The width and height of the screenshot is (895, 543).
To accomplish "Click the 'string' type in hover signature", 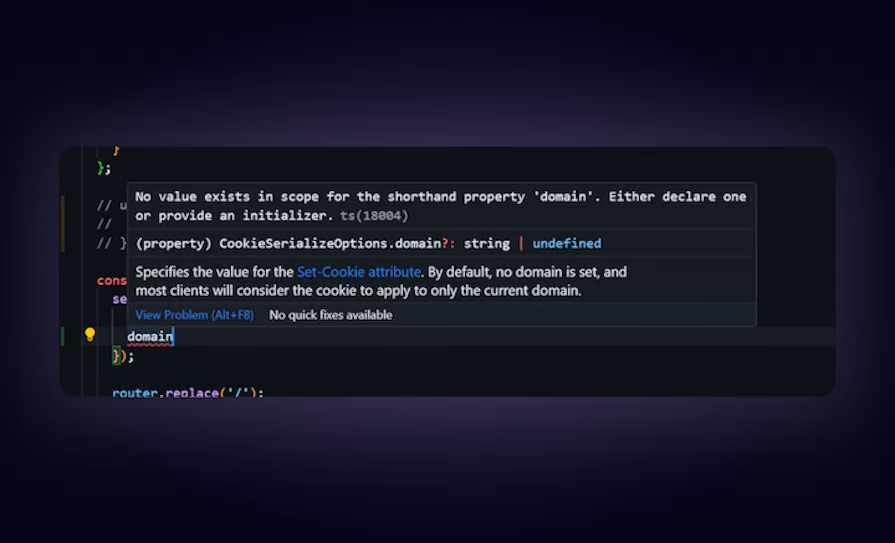I will (486, 243).
